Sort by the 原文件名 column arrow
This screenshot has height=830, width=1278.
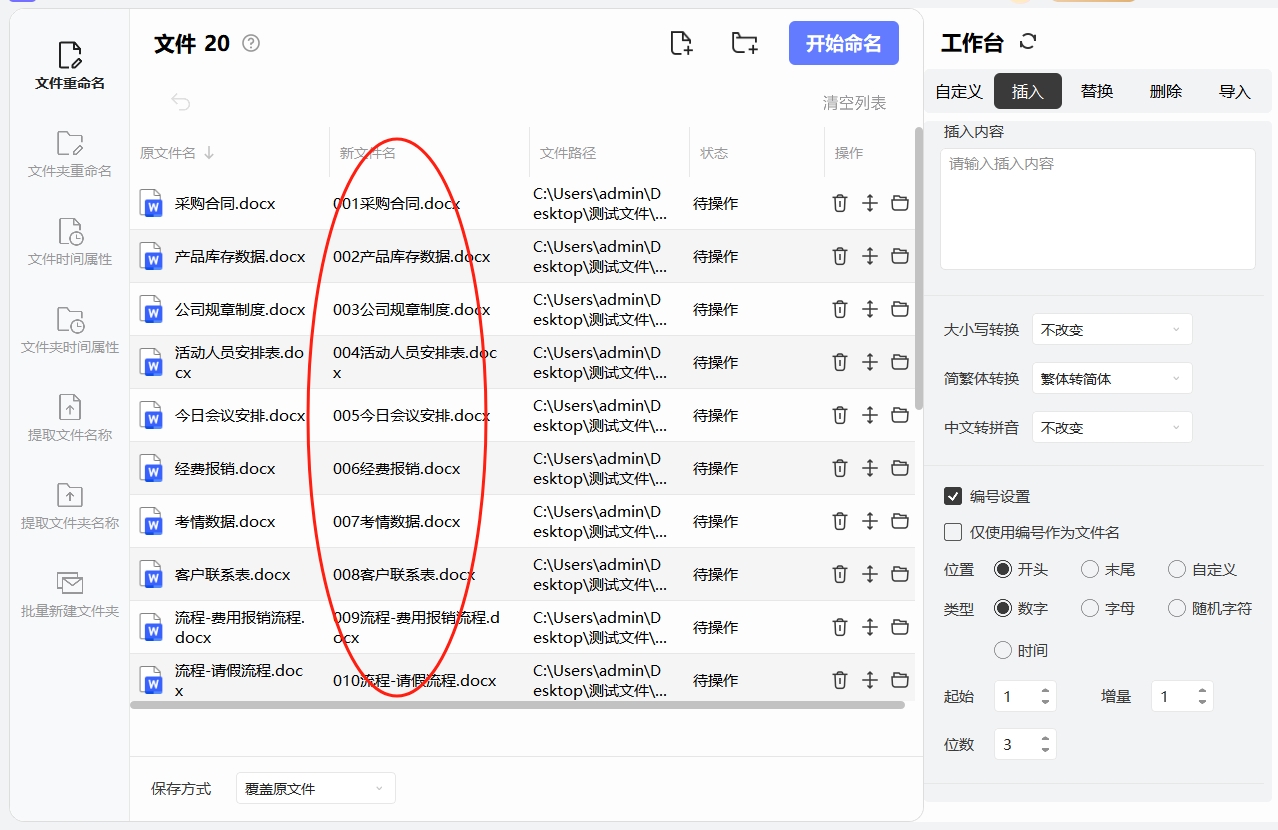209,153
